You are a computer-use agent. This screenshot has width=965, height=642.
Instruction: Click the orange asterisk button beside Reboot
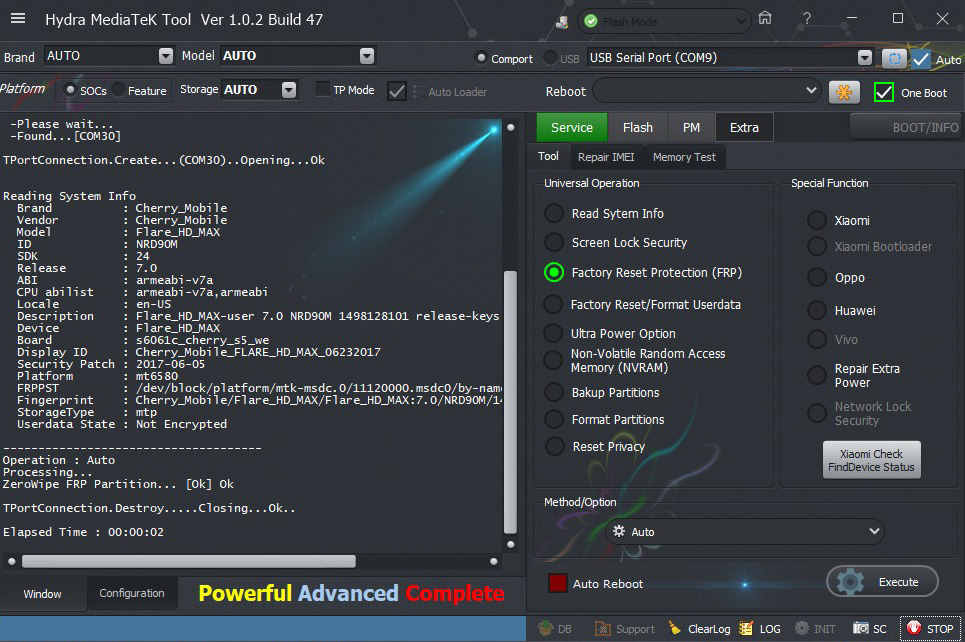[x=844, y=92]
